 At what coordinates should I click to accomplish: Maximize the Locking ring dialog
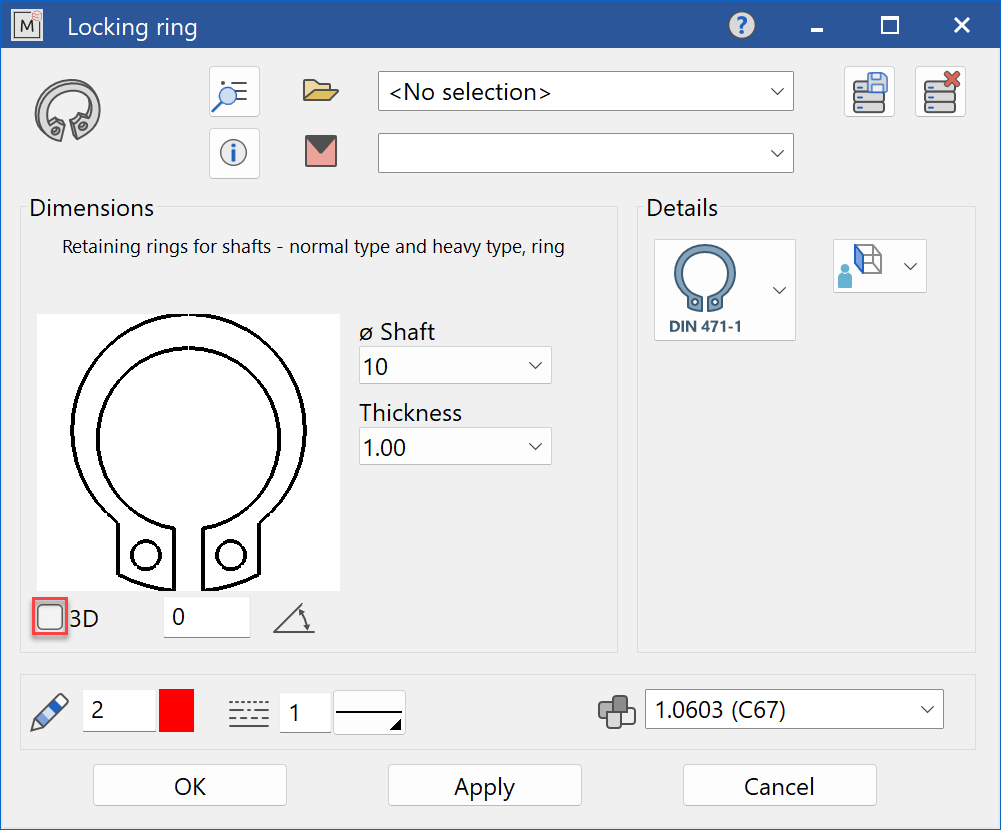coord(889,26)
